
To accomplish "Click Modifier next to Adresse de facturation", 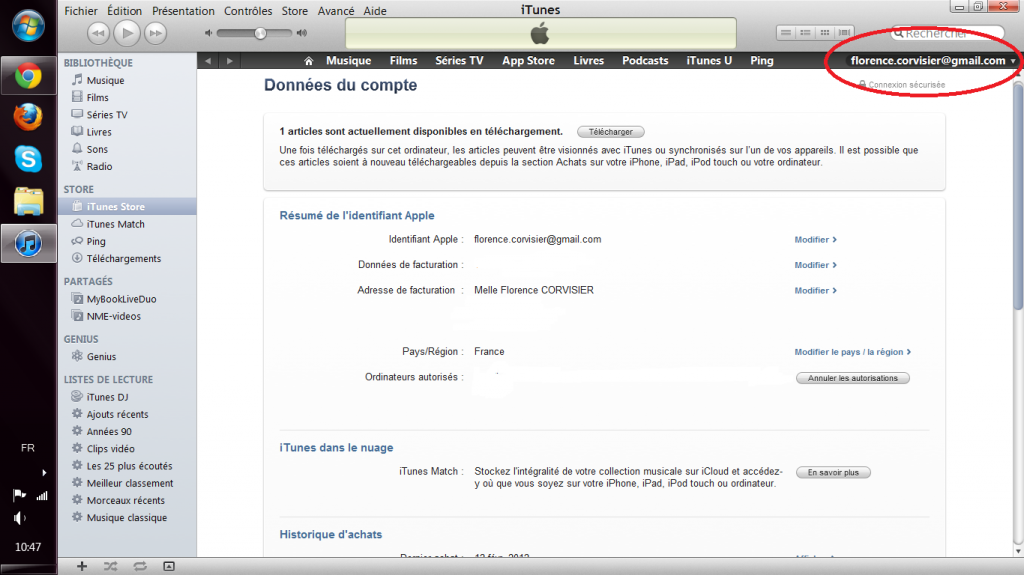I will [x=815, y=291].
